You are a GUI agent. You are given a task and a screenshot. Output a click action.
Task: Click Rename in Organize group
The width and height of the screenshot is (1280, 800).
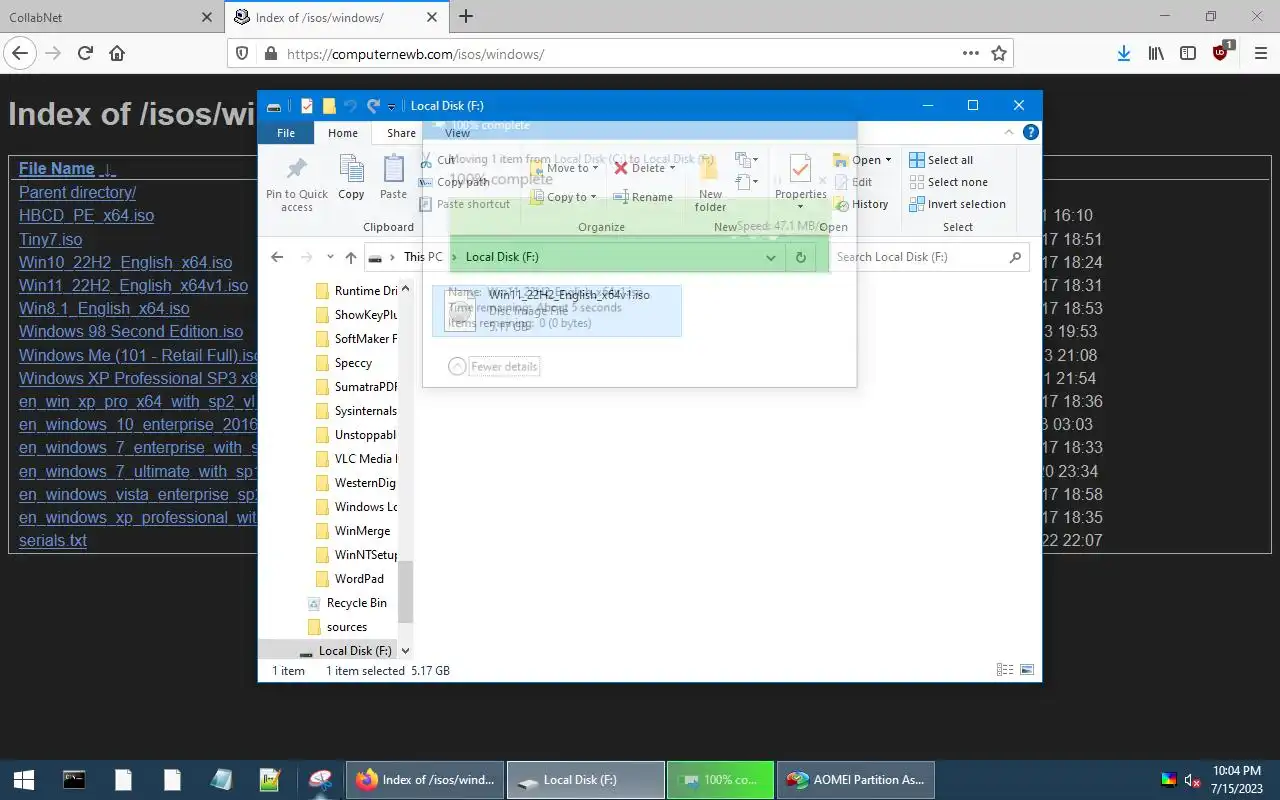point(642,197)
